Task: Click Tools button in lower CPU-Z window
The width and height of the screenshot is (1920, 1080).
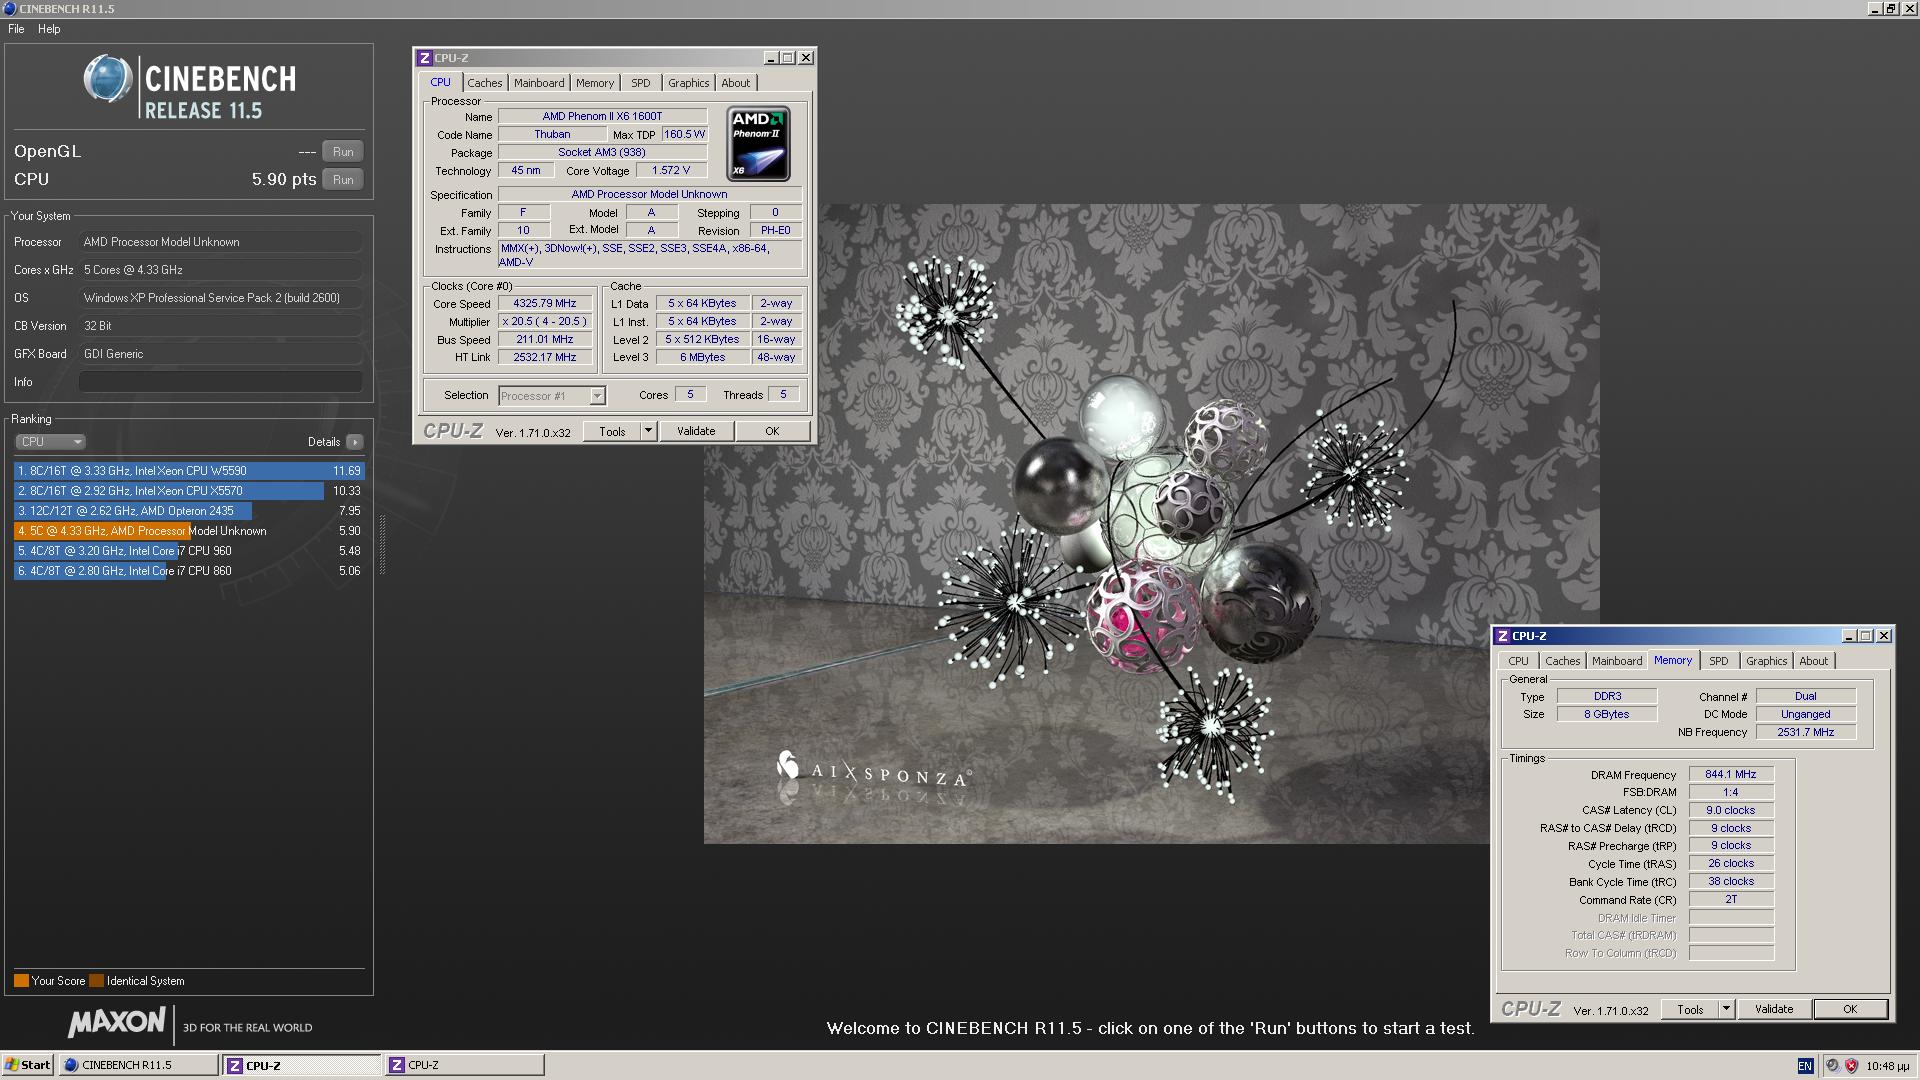Action: click(1690, 1010)
